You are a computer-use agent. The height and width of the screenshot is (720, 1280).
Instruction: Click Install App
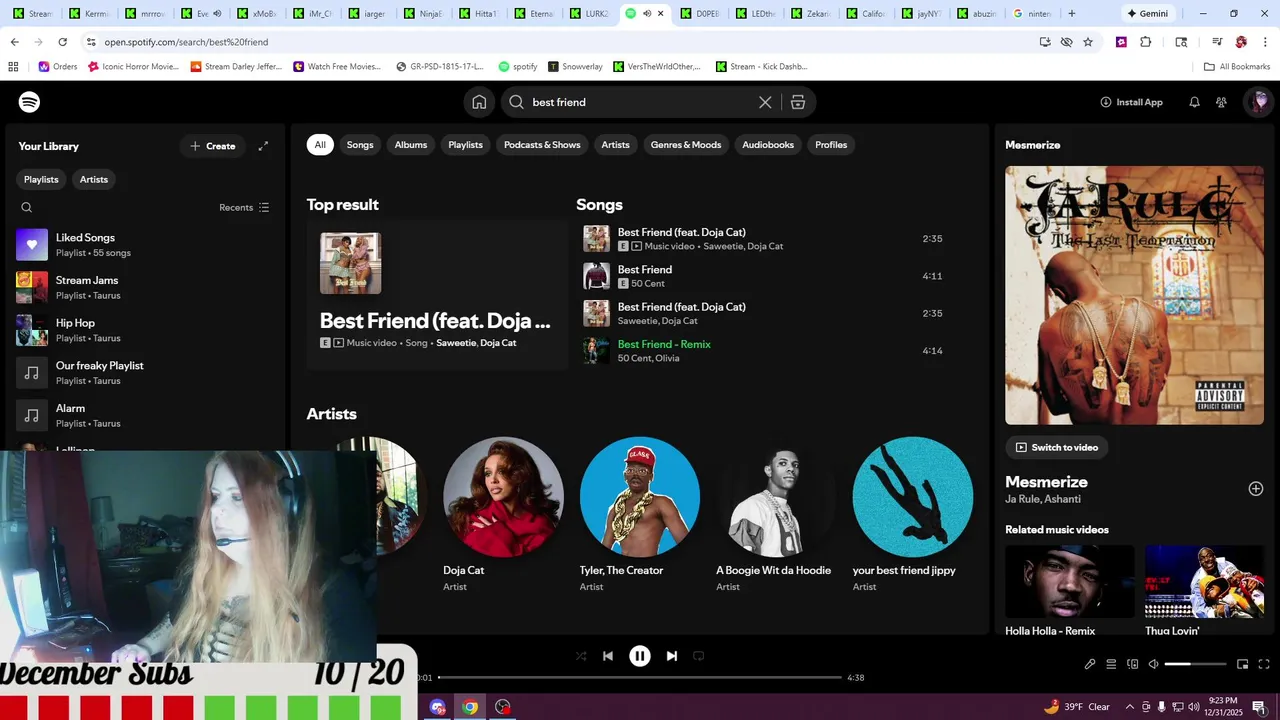(x=1131, y=102)
